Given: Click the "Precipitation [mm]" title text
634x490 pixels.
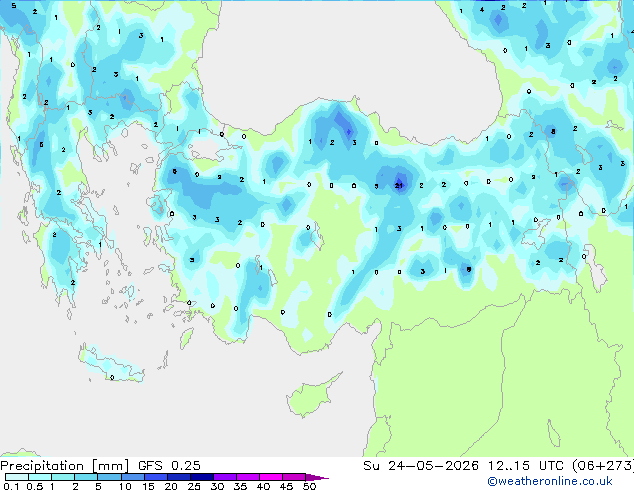Looking at the screenshot, I should point(65,466).
